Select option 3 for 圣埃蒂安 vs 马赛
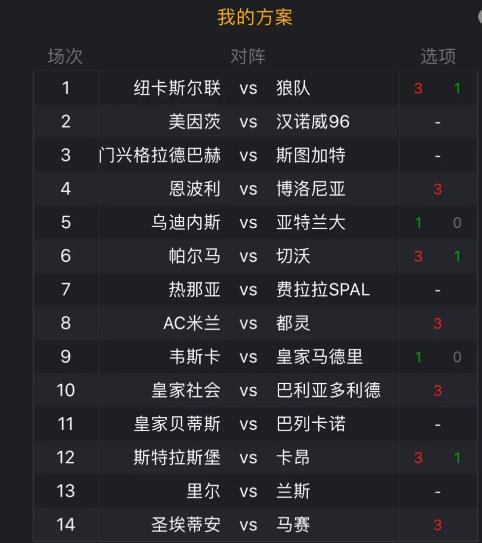 (x=438, y=525)
